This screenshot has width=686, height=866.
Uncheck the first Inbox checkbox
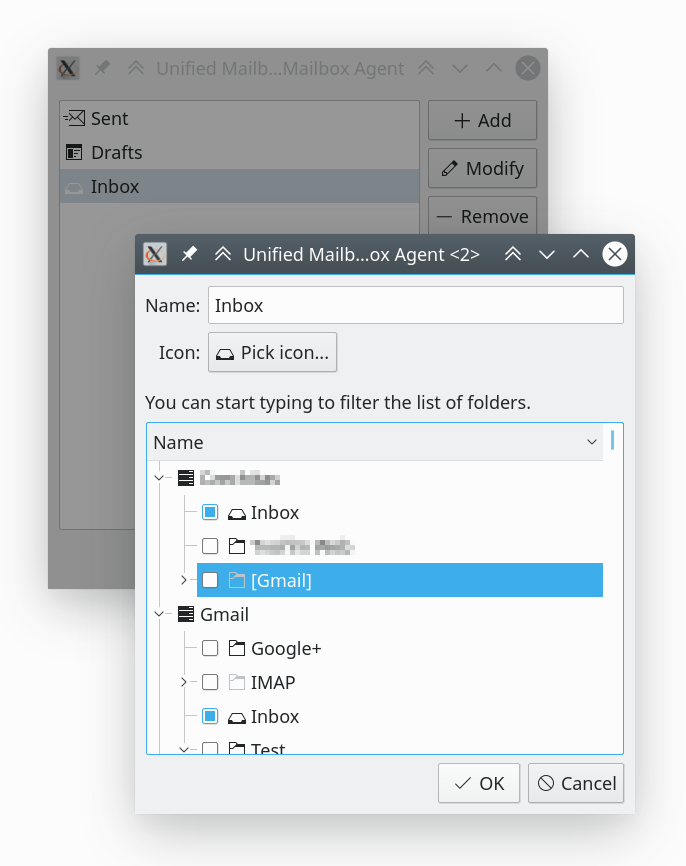click(210, 512)
